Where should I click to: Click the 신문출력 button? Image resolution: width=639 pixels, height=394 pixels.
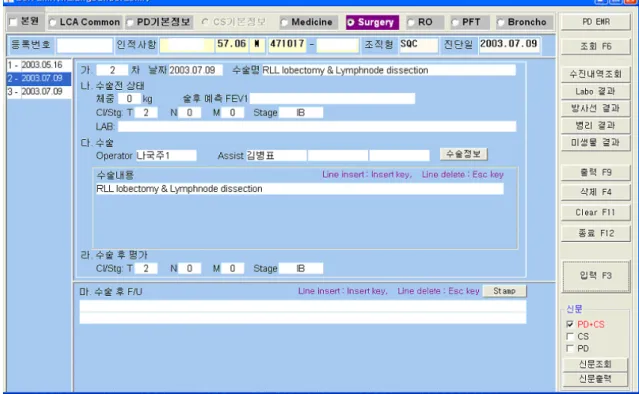595,379
